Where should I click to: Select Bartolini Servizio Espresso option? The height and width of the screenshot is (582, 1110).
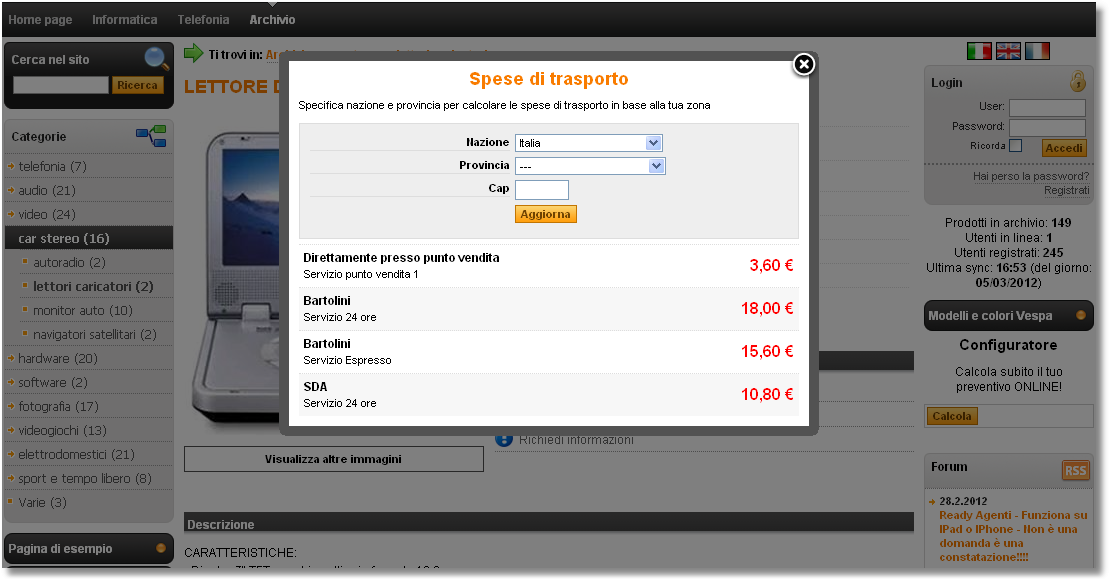point(549,352)
